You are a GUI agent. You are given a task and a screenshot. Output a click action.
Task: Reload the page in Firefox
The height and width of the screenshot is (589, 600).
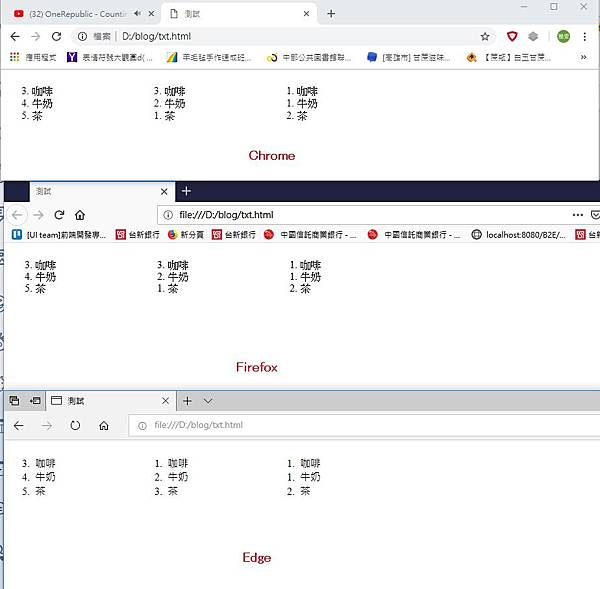[x=59, y=215]
